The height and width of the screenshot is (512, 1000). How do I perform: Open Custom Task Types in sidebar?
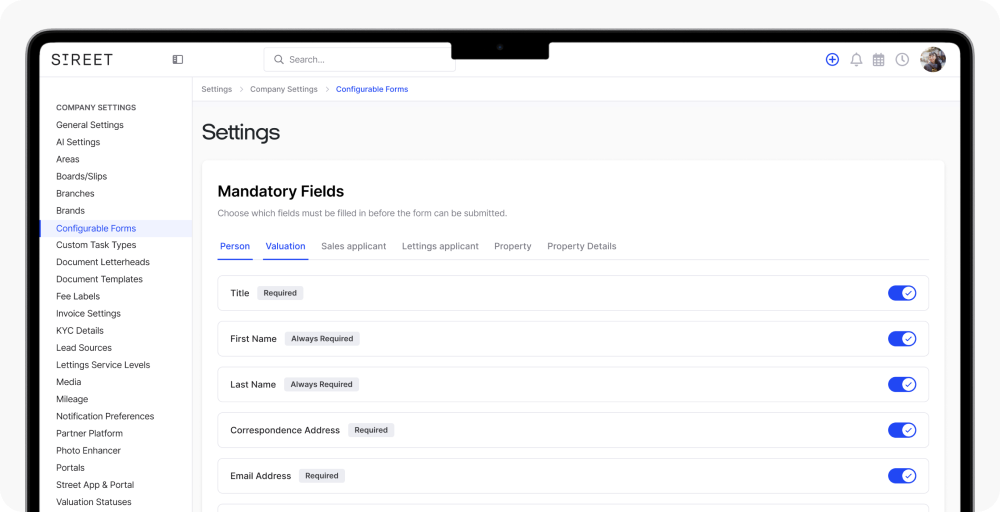click(96, 245)
